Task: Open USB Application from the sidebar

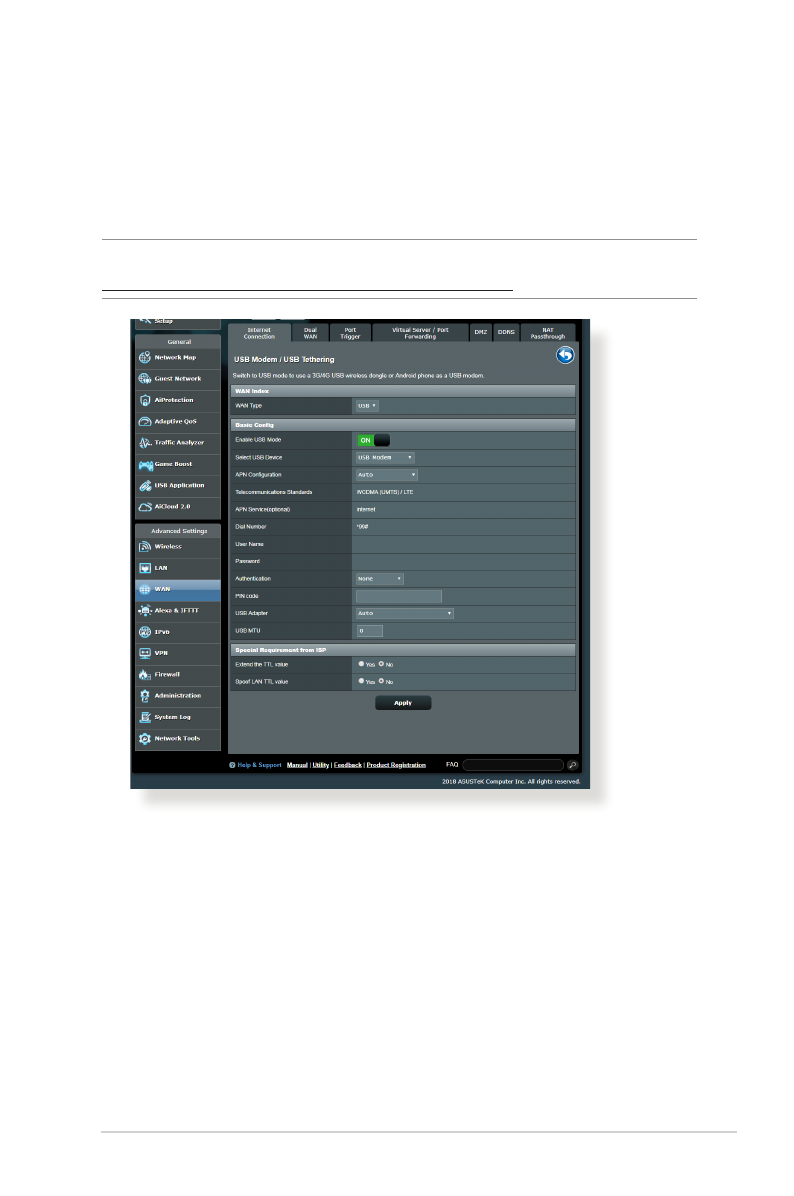Action: [x=179, y=485]
